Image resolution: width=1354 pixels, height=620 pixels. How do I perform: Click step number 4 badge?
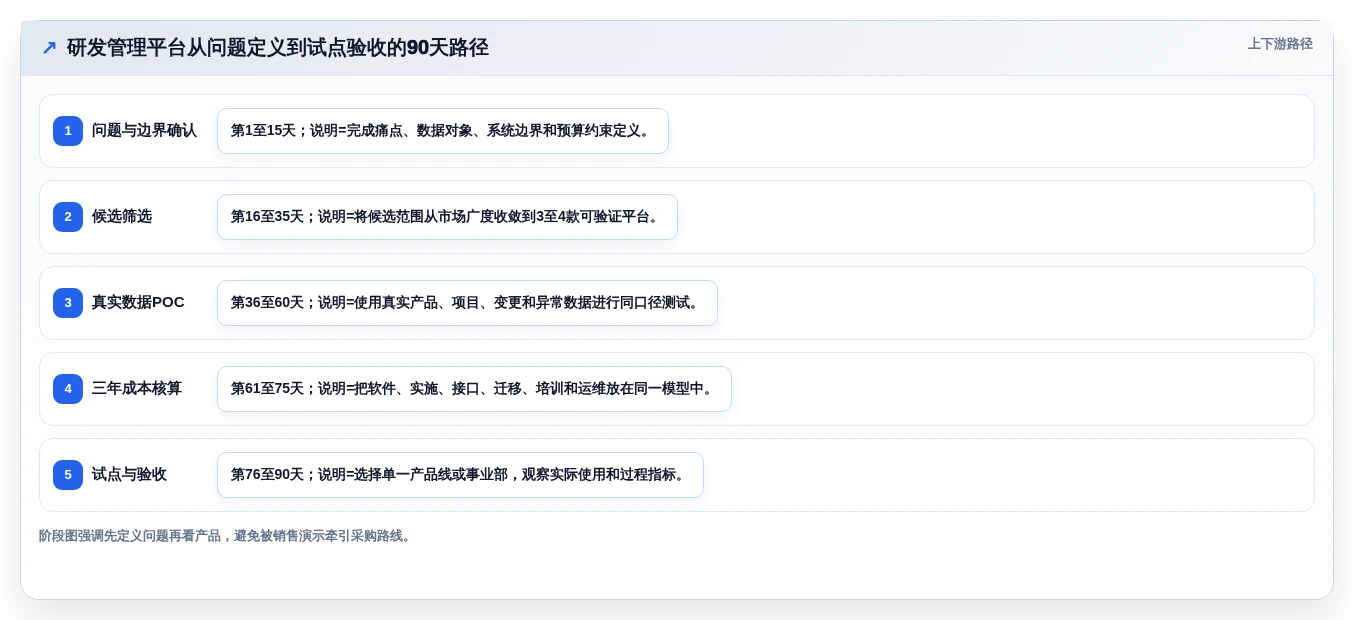(x=68, y=389)
